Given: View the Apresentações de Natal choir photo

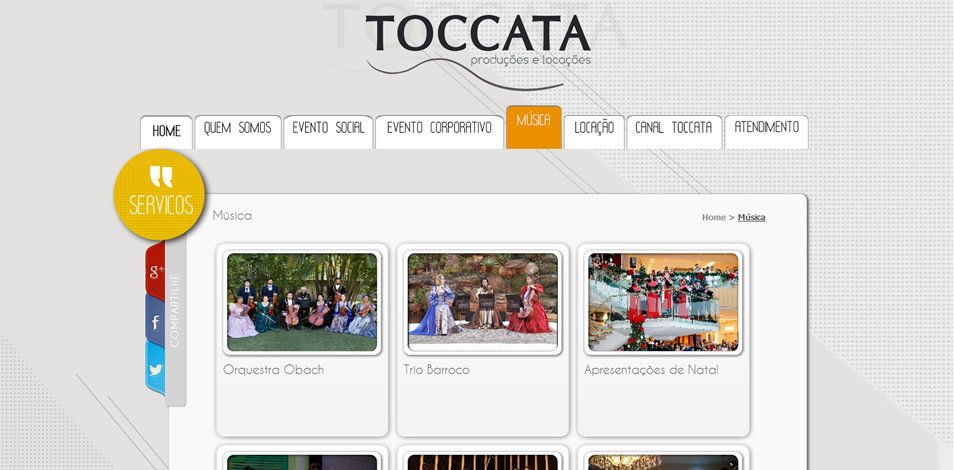Looking at the screenshot, I should tap(663, 302).
